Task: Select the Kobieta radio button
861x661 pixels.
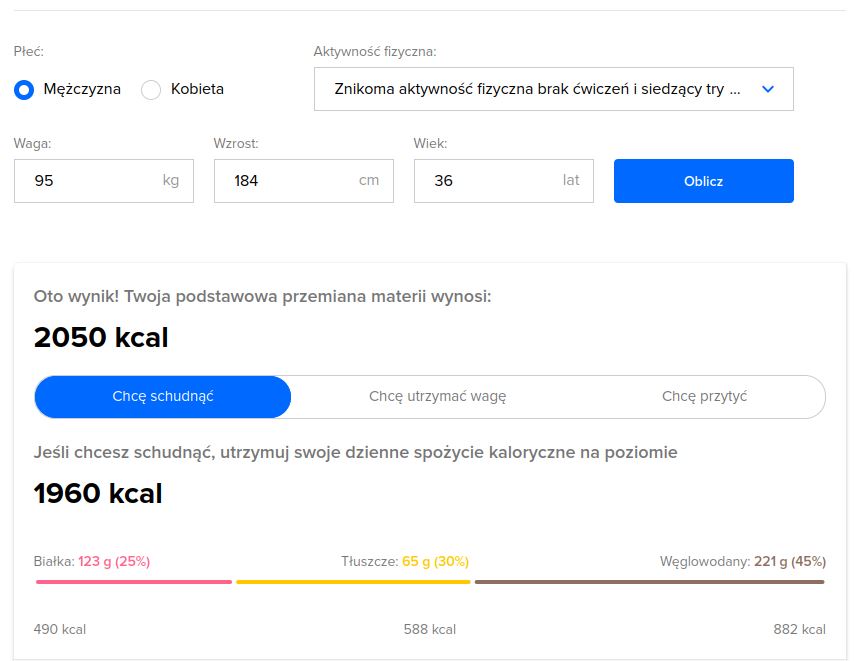Action: point(151,89)
